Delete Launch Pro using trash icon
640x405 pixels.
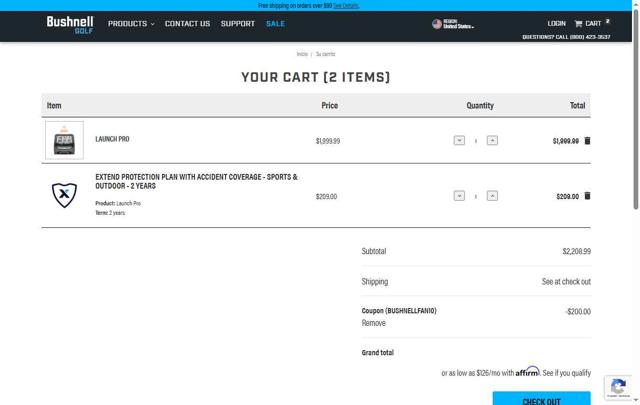(587, 140)
